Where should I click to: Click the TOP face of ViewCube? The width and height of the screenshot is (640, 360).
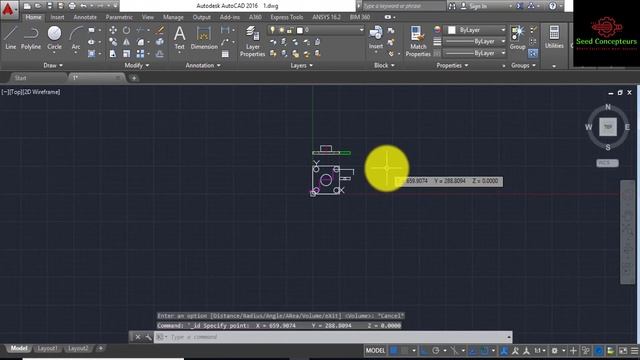click(608, 127)
